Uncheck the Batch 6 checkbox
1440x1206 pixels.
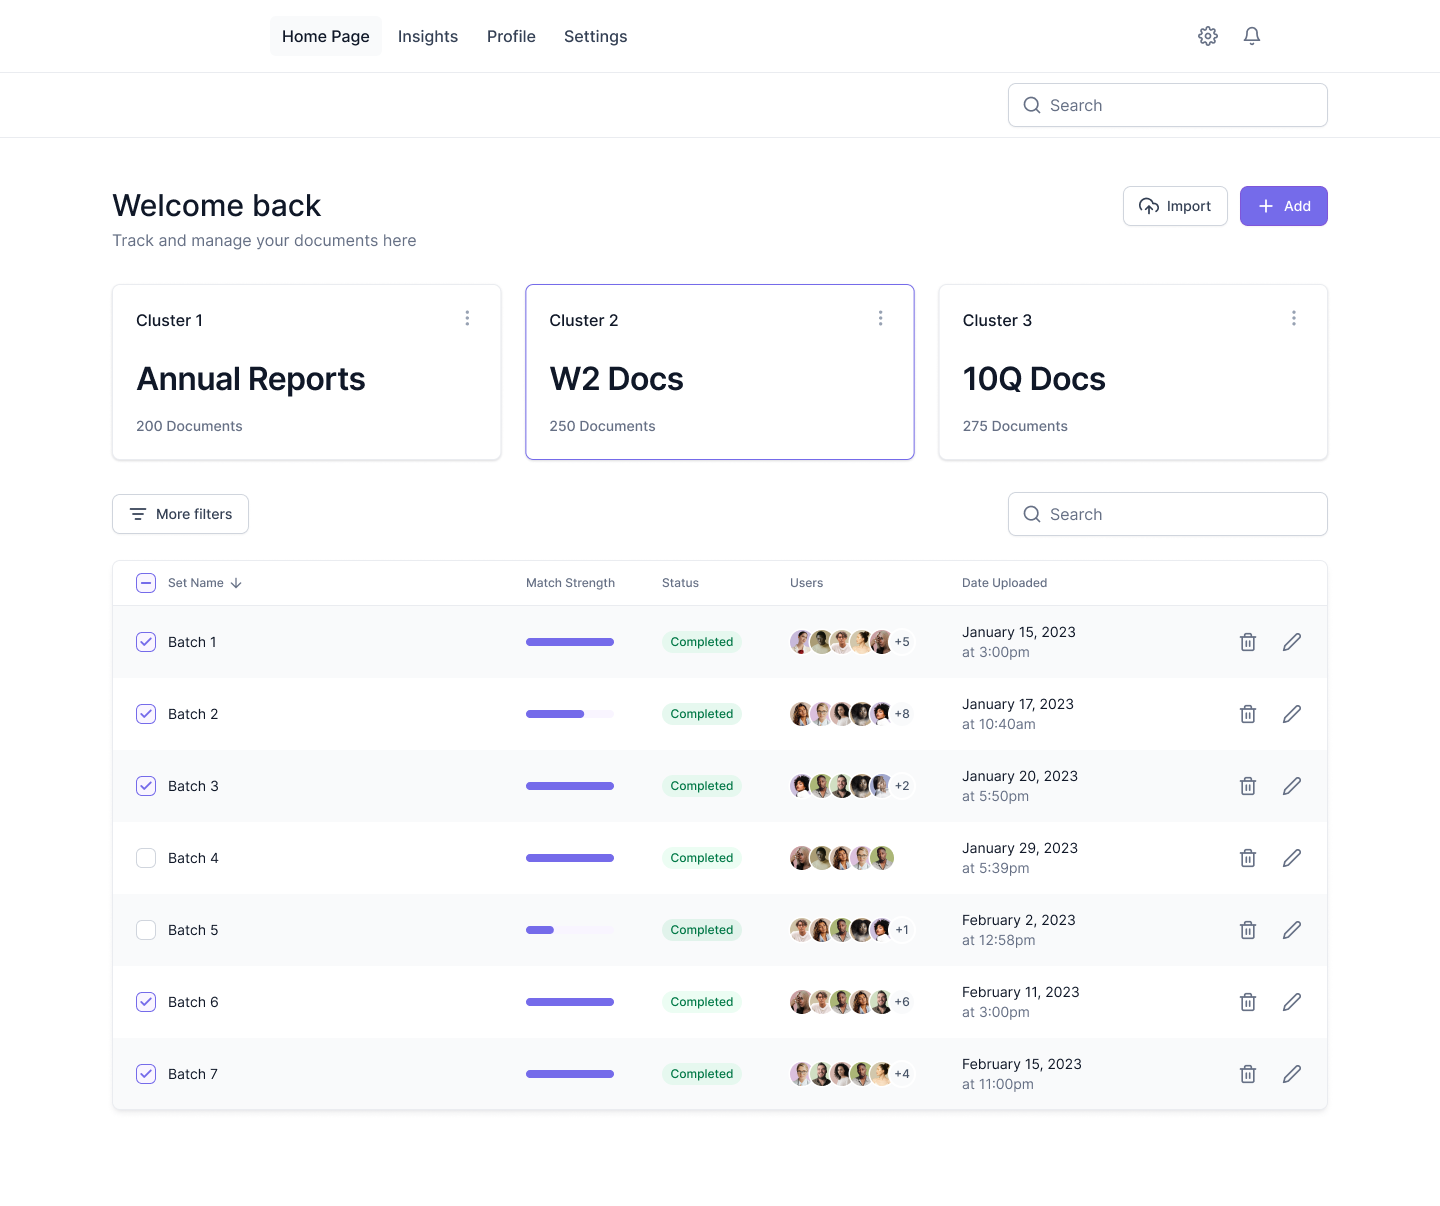click(146, 1002)
